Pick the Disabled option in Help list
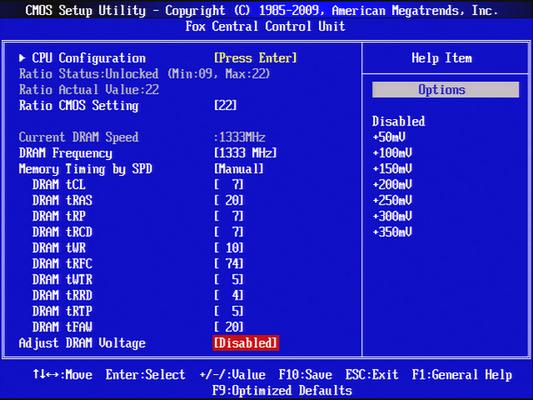 tap(398, 121)
